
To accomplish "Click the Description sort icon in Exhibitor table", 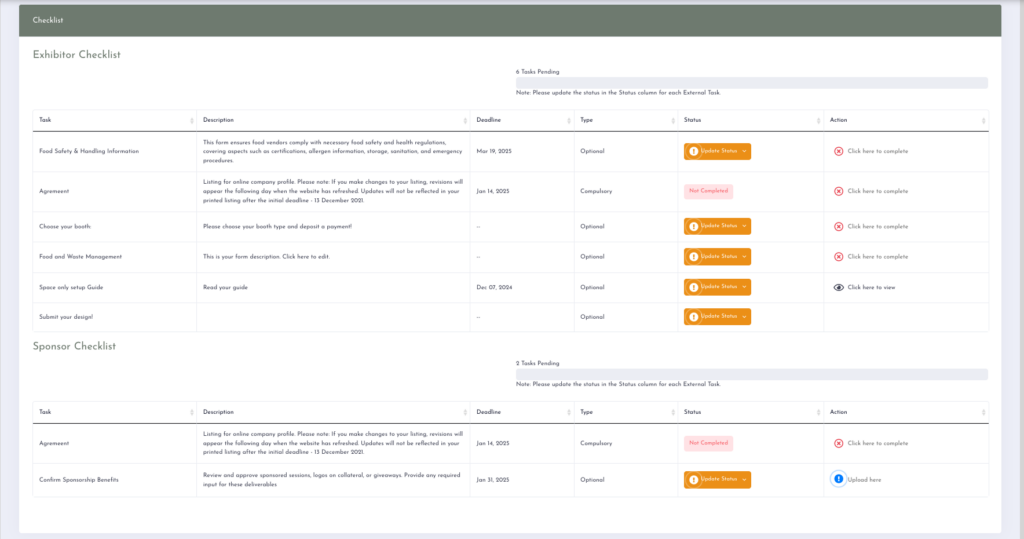I will coord(465,121).
